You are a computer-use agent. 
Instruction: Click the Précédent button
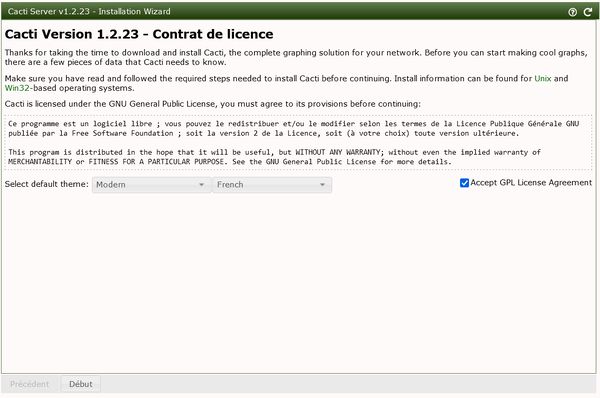(29, 384)
